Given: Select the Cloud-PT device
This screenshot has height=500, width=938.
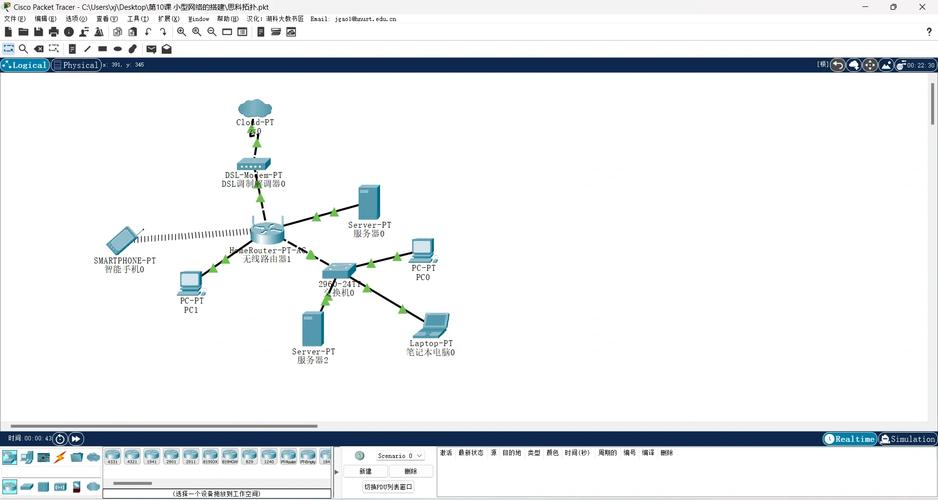Looking at the screenshot, I should [255, 109].
